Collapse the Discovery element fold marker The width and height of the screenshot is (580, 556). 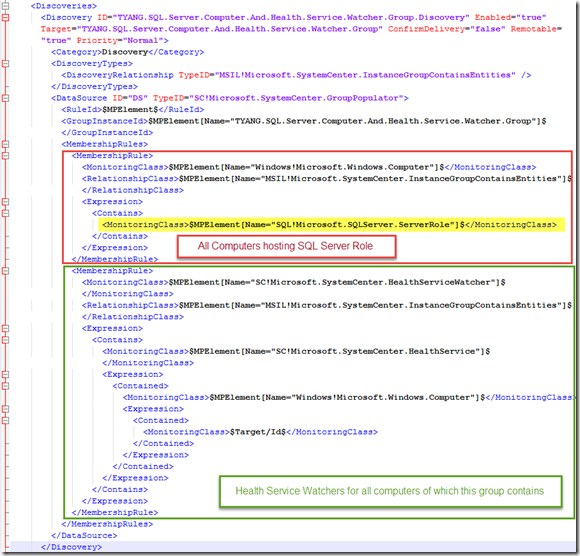click(5, 17)
